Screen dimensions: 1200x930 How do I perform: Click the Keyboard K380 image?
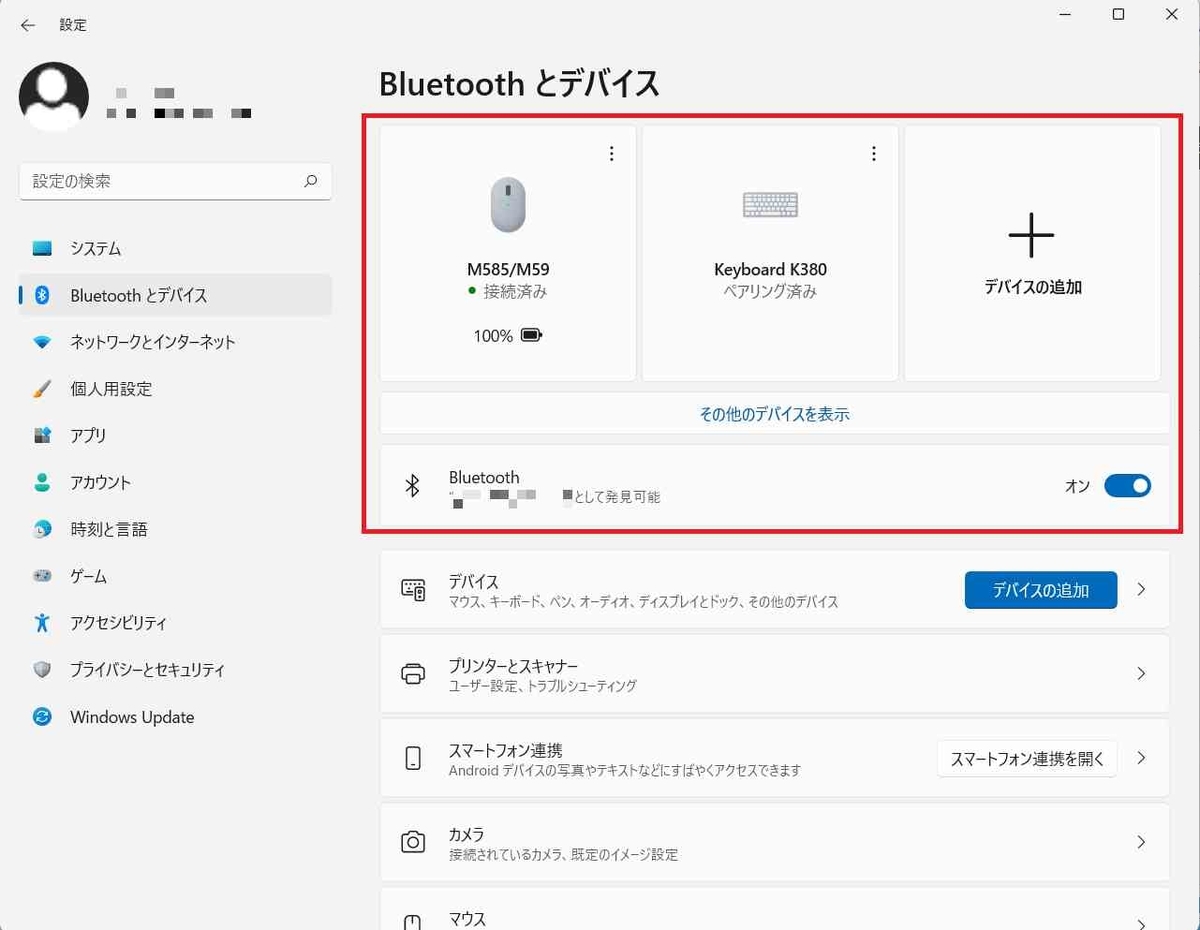(770, 205)
